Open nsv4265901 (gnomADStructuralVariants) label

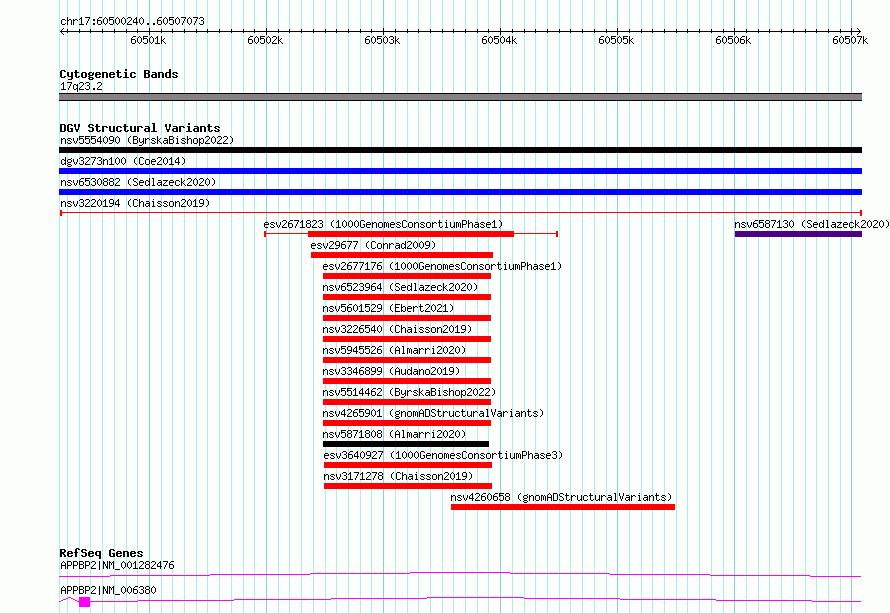point(433,413)
